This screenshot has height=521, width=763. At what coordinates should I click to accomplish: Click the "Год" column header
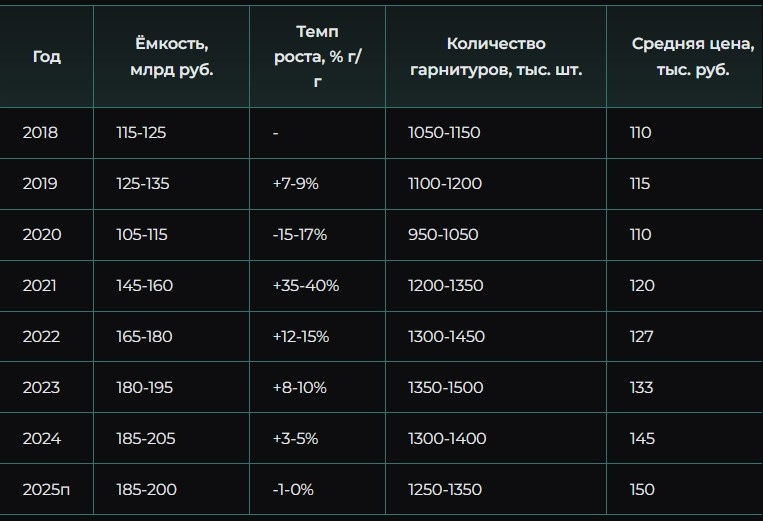pos(46,57)
